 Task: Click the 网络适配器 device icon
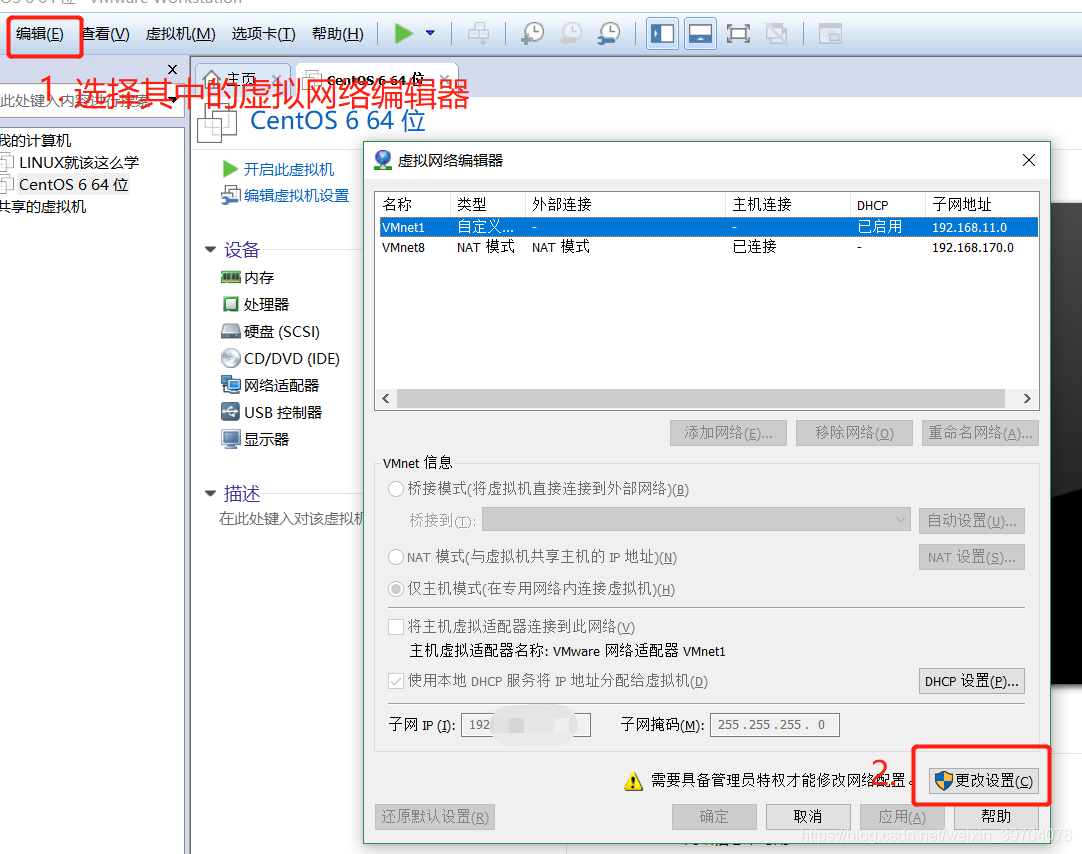click(x=230, y=385)
